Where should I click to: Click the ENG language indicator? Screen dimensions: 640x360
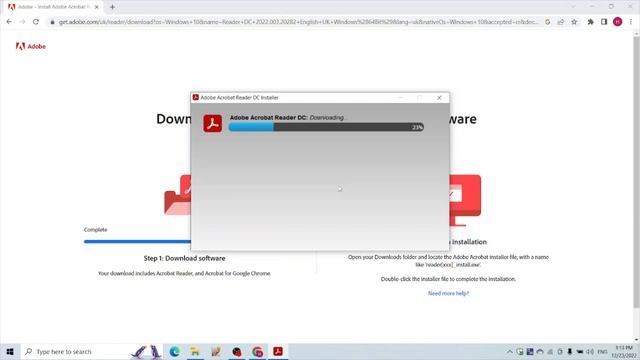(602, 351)
